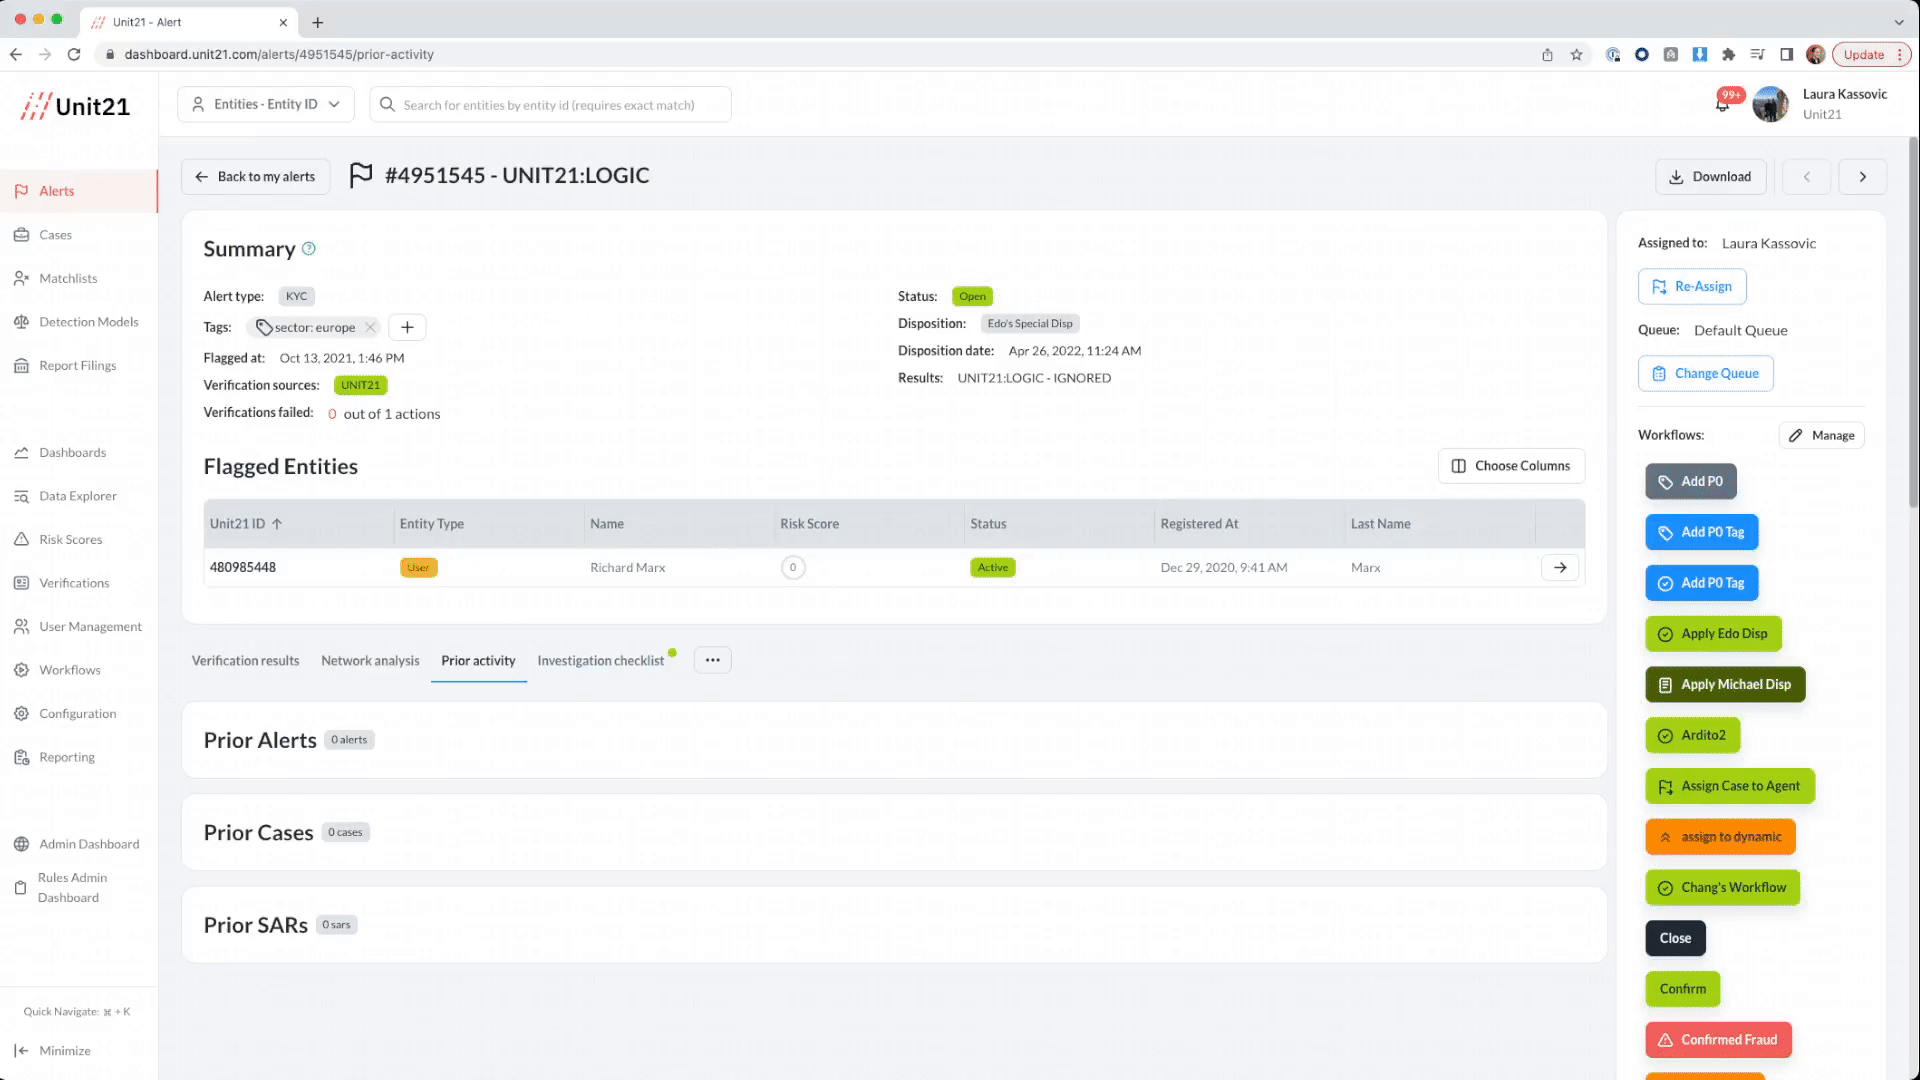Open User Management page
The height and width of the screenshot is (1080, 1920).
(90, 627)
